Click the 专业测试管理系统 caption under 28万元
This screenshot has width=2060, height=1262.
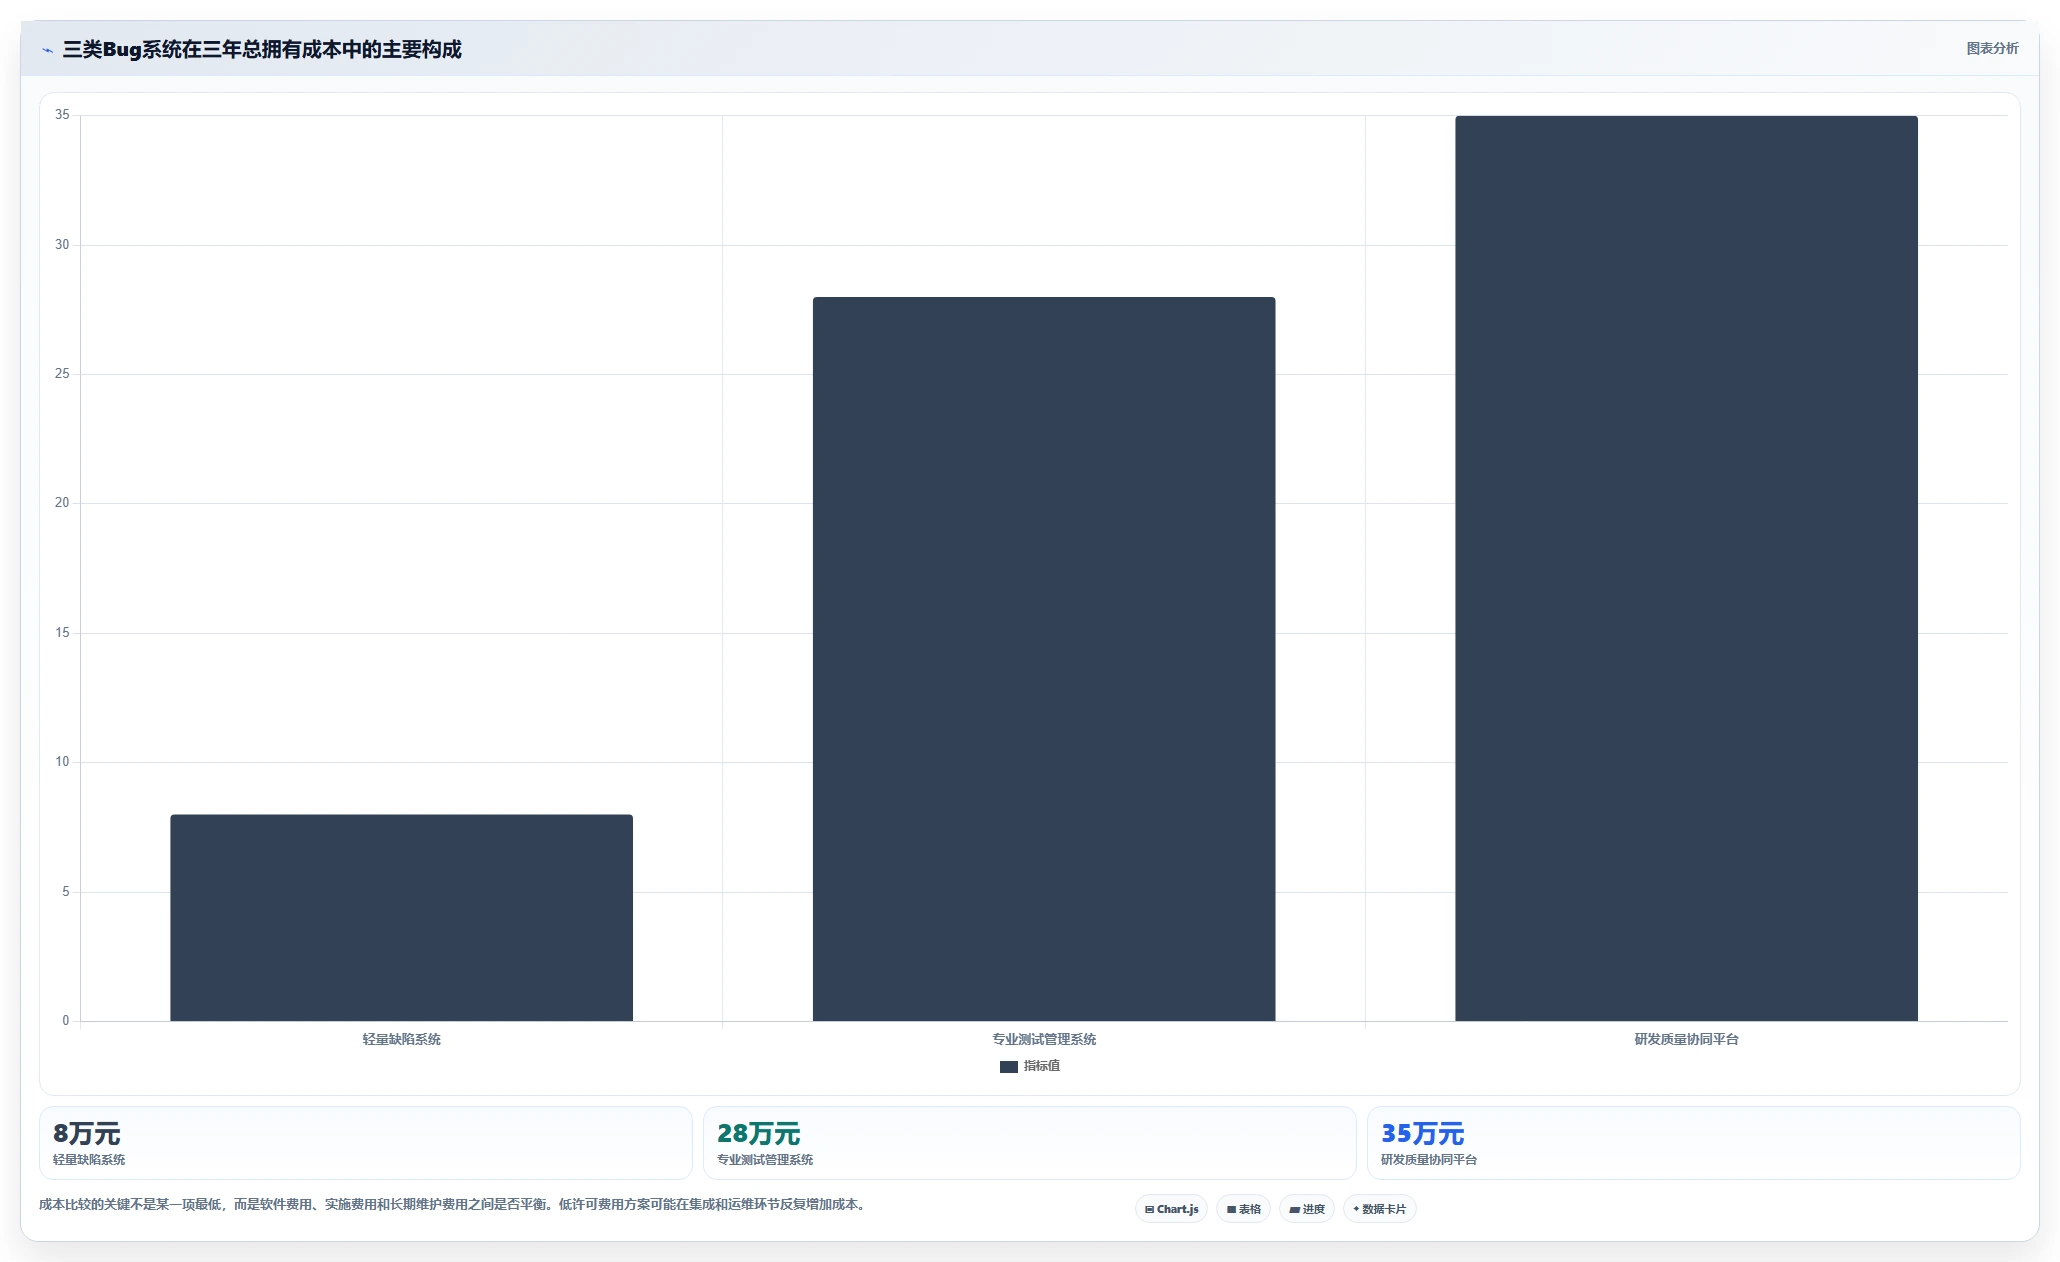tap(765, 1160)
